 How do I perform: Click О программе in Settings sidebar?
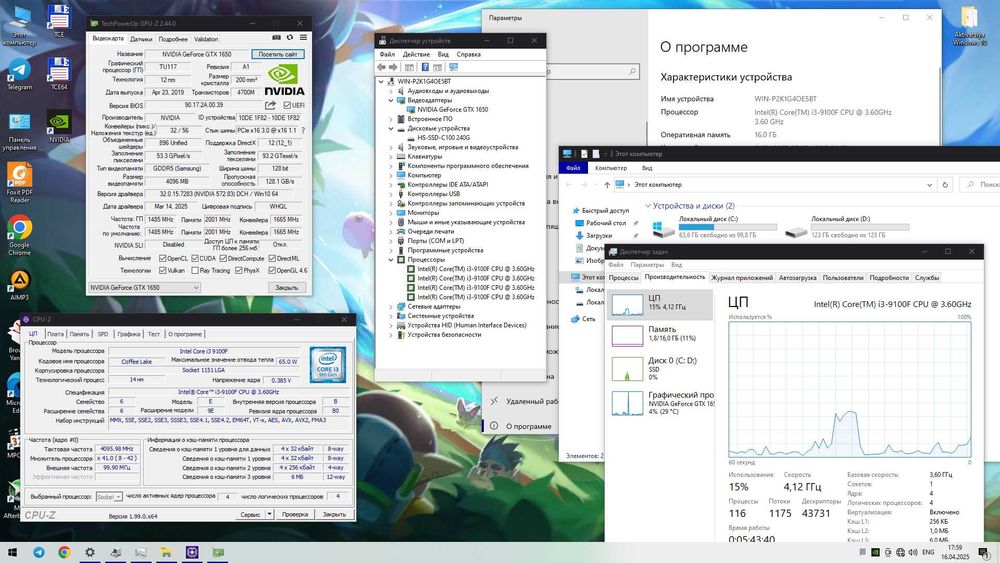tap(528, 426)
